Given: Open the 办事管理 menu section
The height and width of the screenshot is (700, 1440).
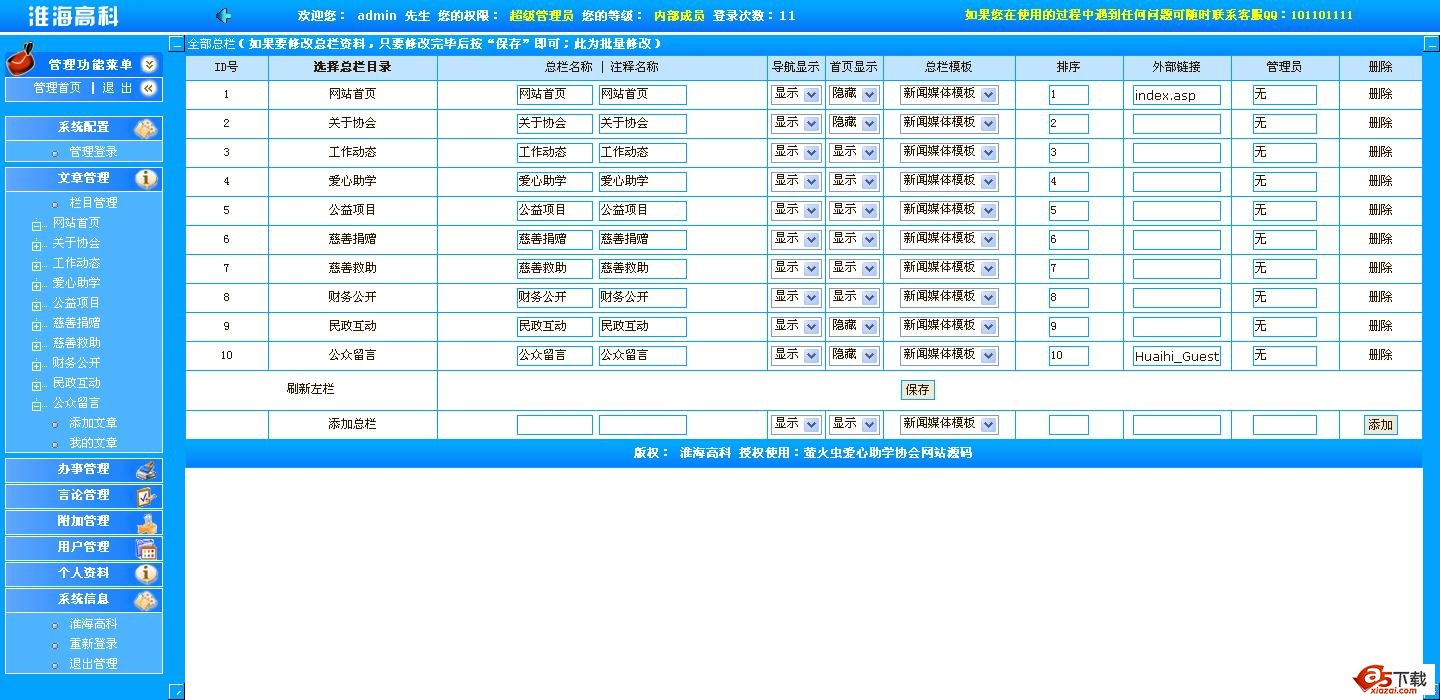Looking at the screenshot, I should pyautogui.click(x=83, y=470).
